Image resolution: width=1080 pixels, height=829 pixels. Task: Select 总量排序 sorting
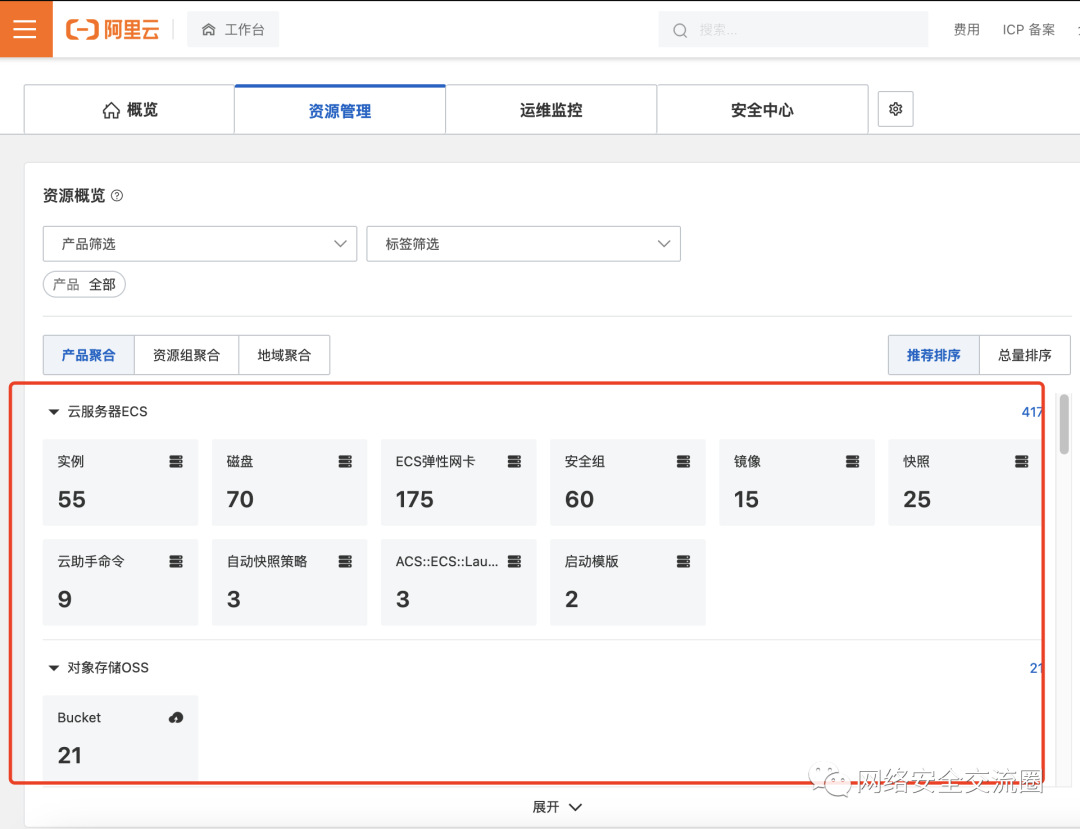tap(1025, 355)
